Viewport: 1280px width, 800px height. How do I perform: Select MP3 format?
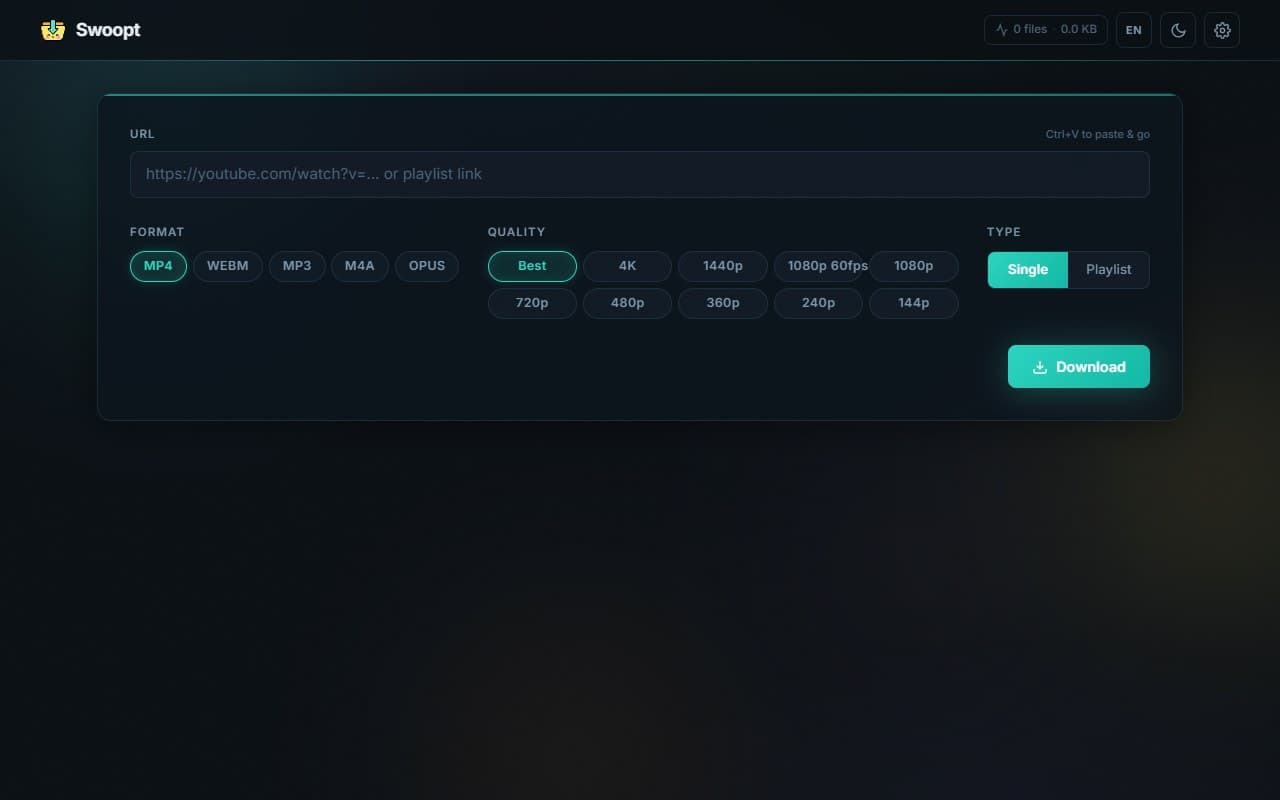coord(297,266)
